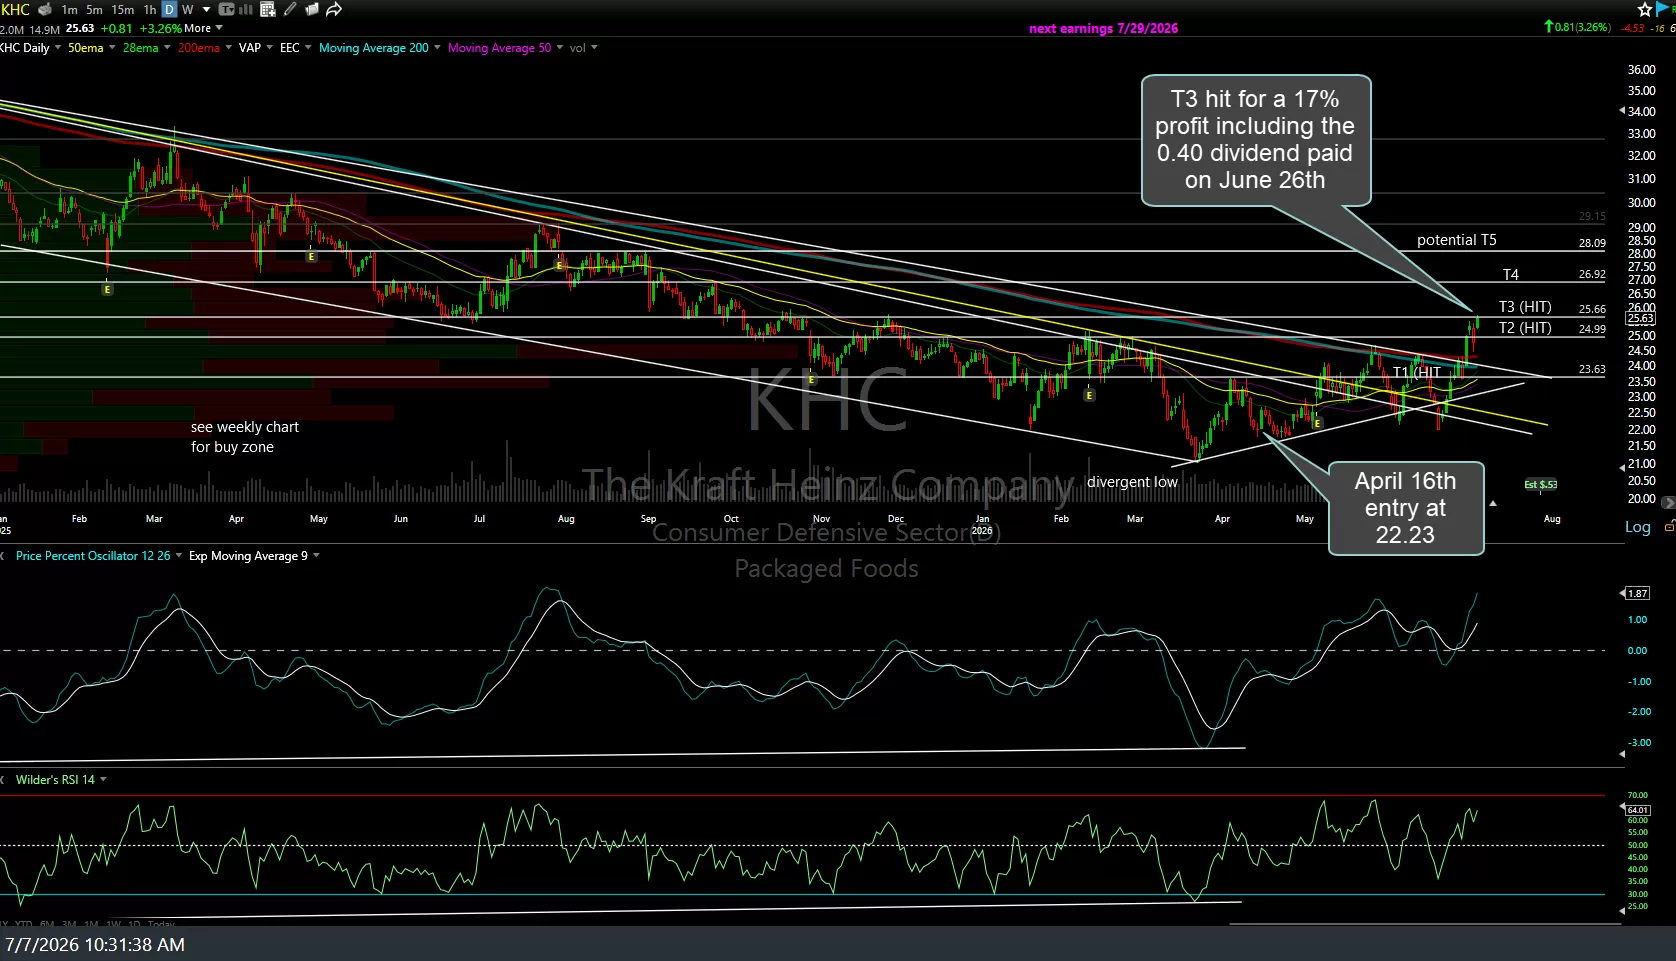Click the share arrow icon
Image resolution: width=1676 pixels, height=961 pixels.
point(334,9)
